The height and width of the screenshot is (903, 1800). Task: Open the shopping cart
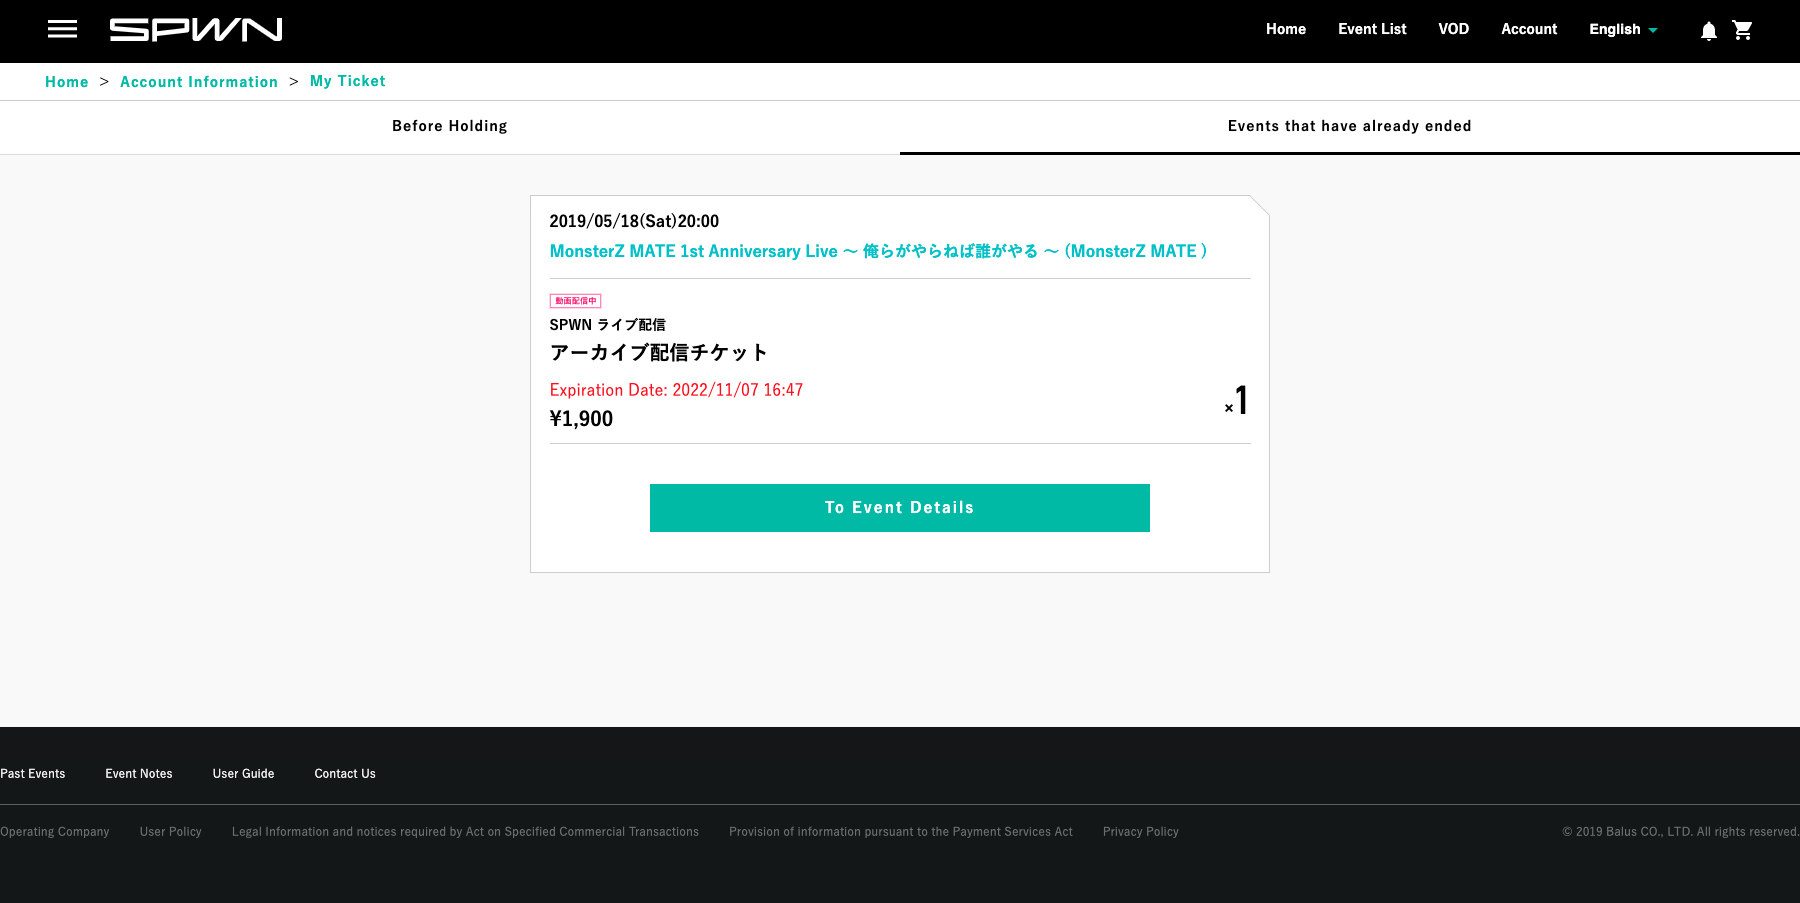click(1743, 30)
